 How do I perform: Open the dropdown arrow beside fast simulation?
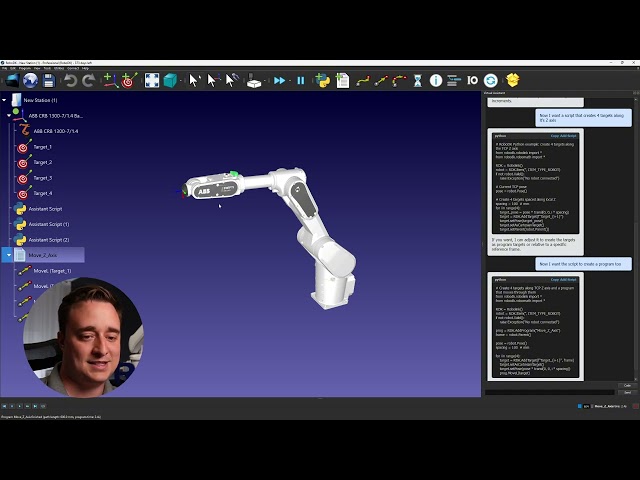(x=290, y=81)
